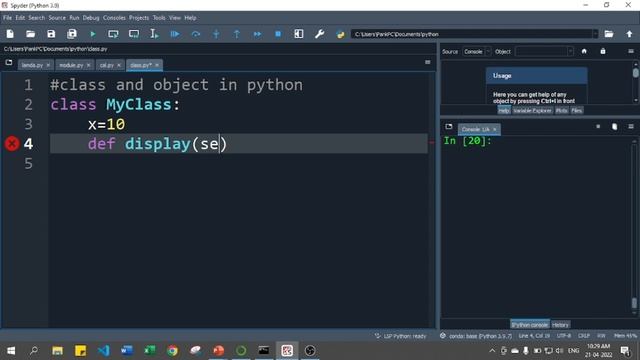The width and height of the screenshot is (640, 360).
Task: Expand the Object combo box in Help
Action: 544,51
